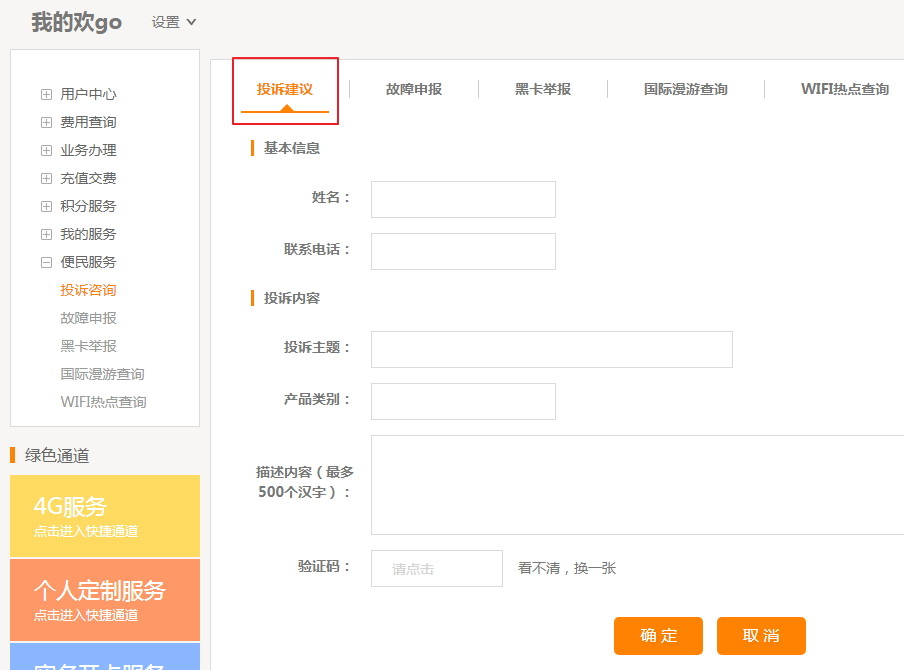Focus the 投诉主题 text field
This screenshot has width=904, height=670.
tap(551, 349)
